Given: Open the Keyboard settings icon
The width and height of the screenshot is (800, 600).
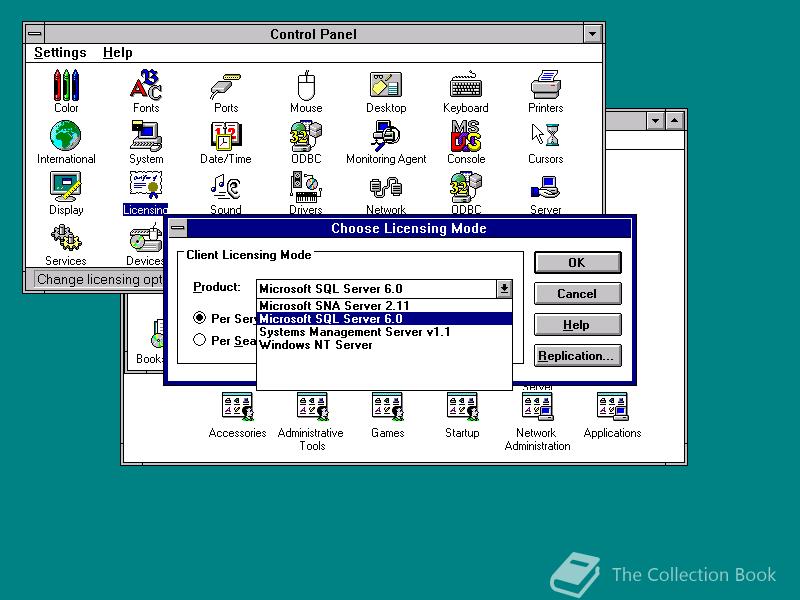Looking at the screenshot, I should [x=466, y=92].
